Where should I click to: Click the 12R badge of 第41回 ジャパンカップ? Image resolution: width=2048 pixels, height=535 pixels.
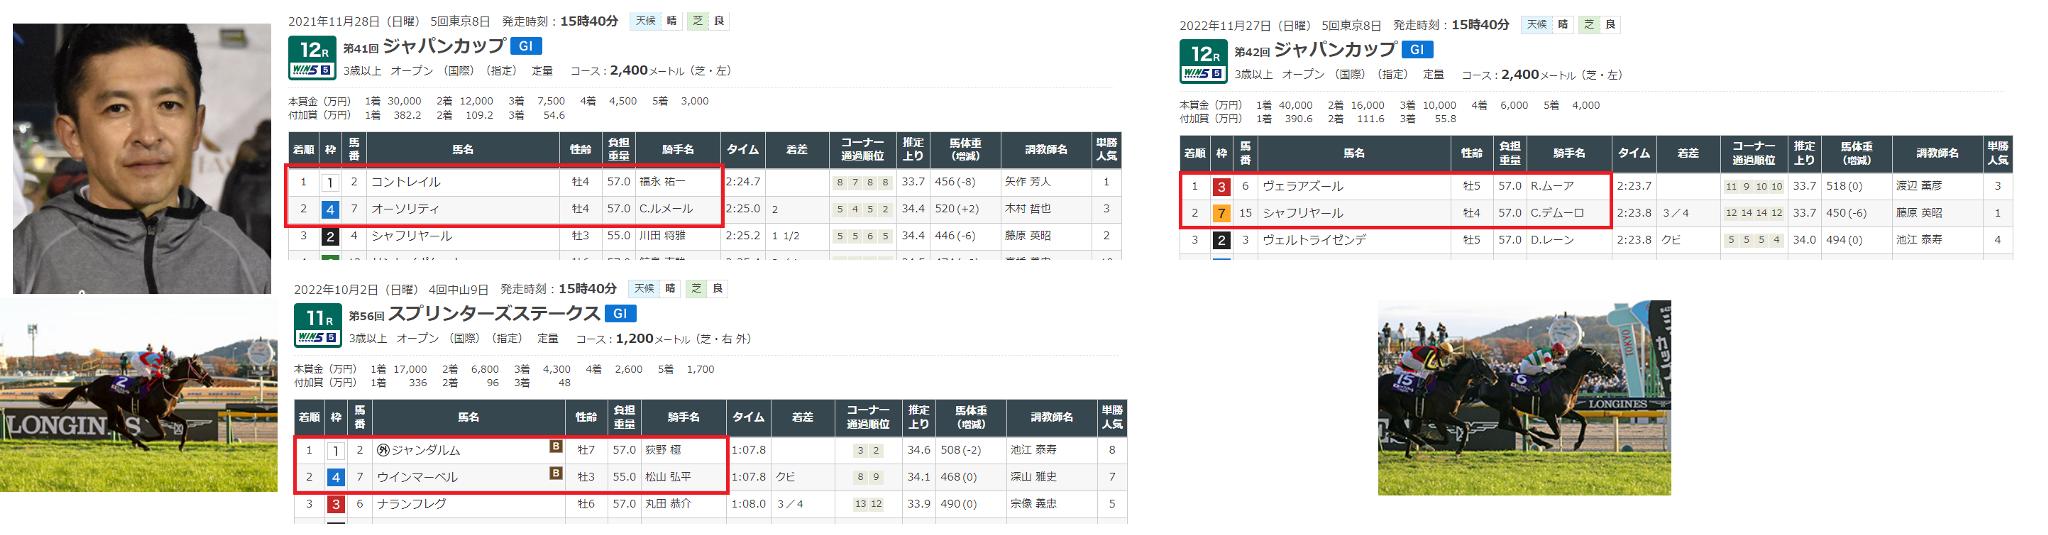click(x=311, y=51)
